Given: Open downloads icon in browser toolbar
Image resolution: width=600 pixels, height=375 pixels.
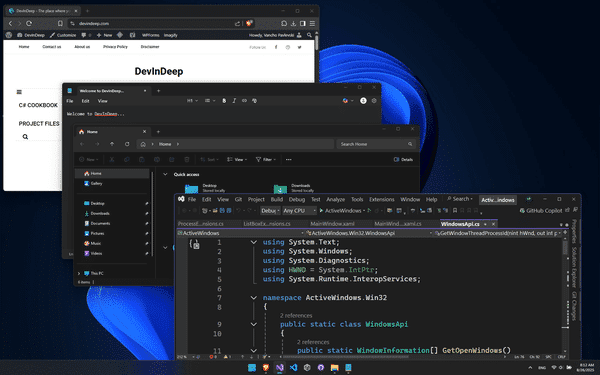Looking at the screenshot, I should click(293, 23).
